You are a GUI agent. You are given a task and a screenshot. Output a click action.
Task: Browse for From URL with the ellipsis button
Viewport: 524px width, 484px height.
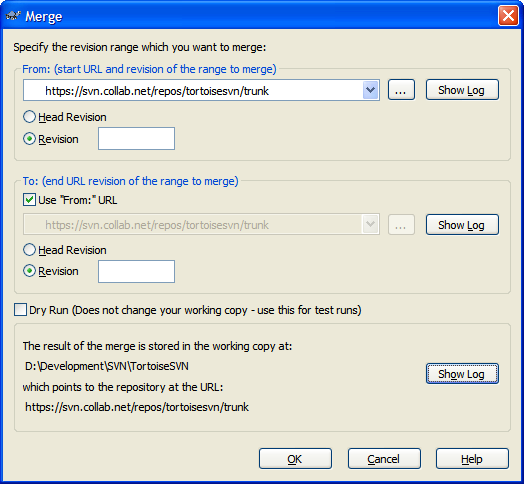(401, 90)
